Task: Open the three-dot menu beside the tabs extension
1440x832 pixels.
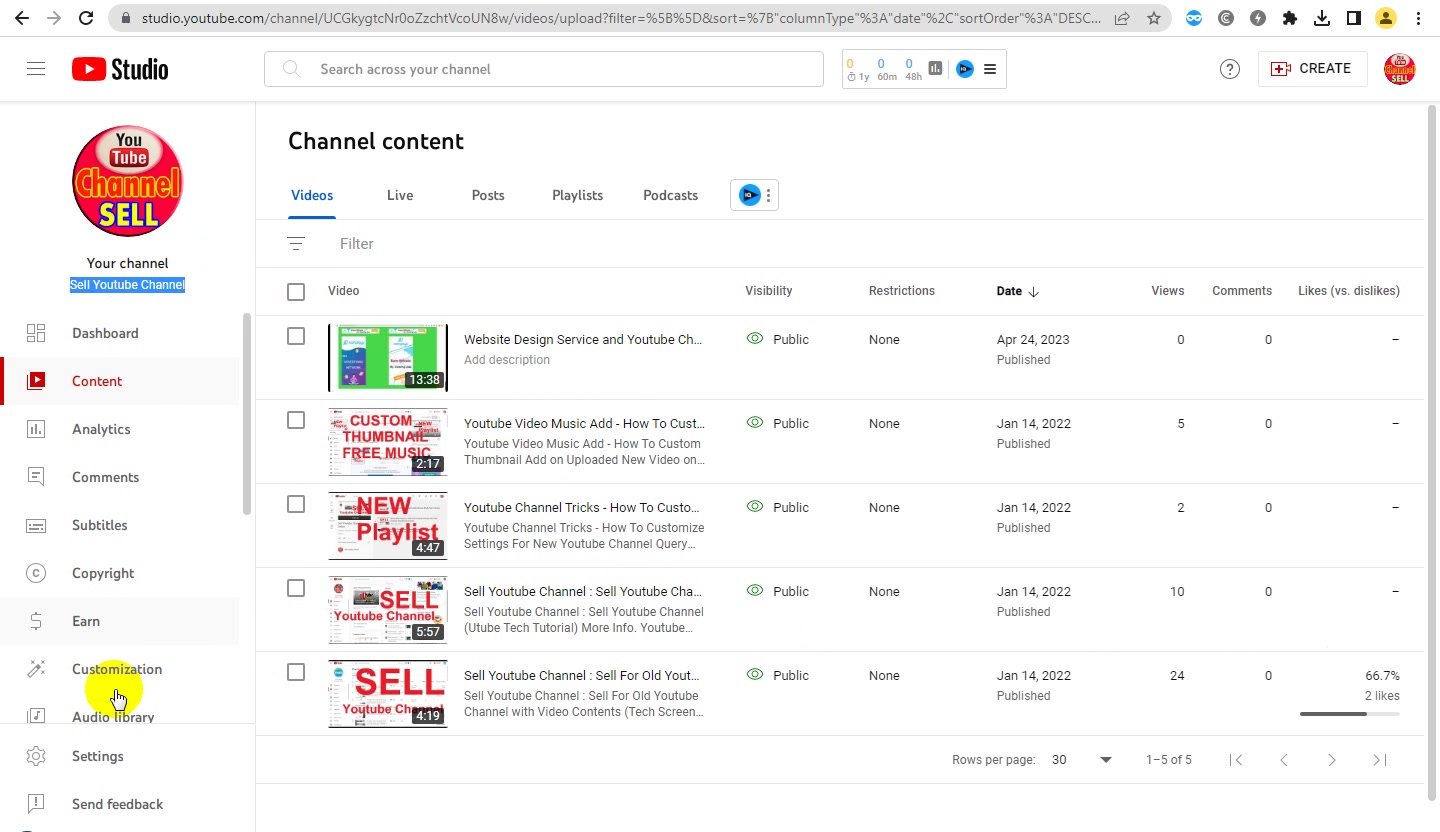Action: 768,195
